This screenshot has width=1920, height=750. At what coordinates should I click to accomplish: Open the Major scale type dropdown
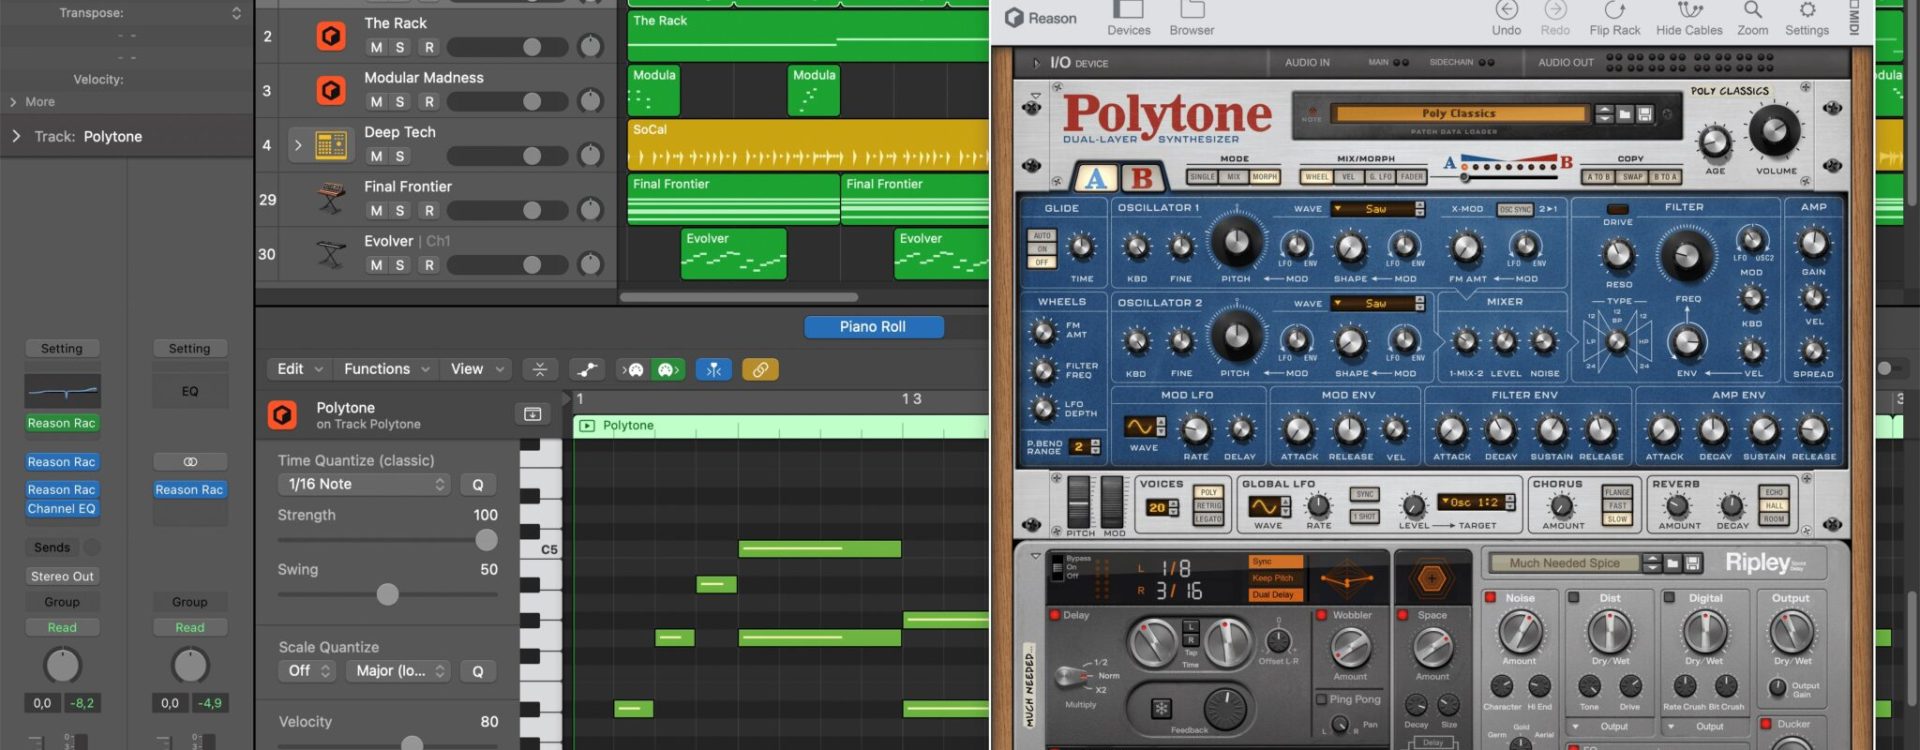(x=398, y=671)
